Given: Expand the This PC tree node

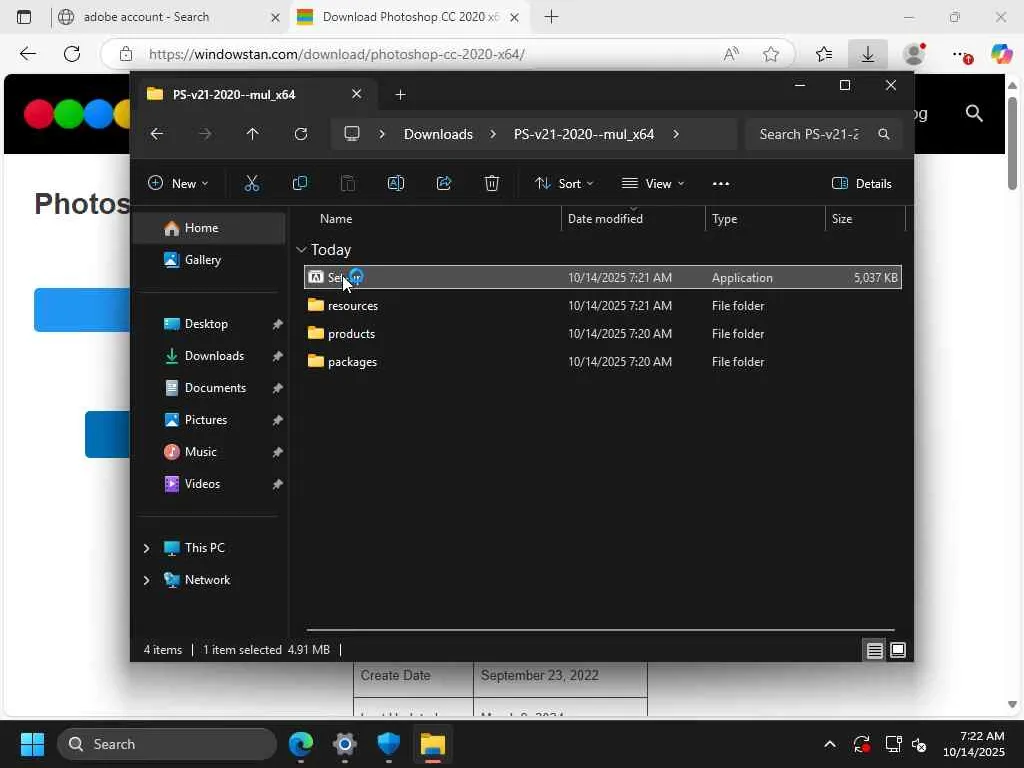Looking at the screenshot, I should click(x=146, y=548).
